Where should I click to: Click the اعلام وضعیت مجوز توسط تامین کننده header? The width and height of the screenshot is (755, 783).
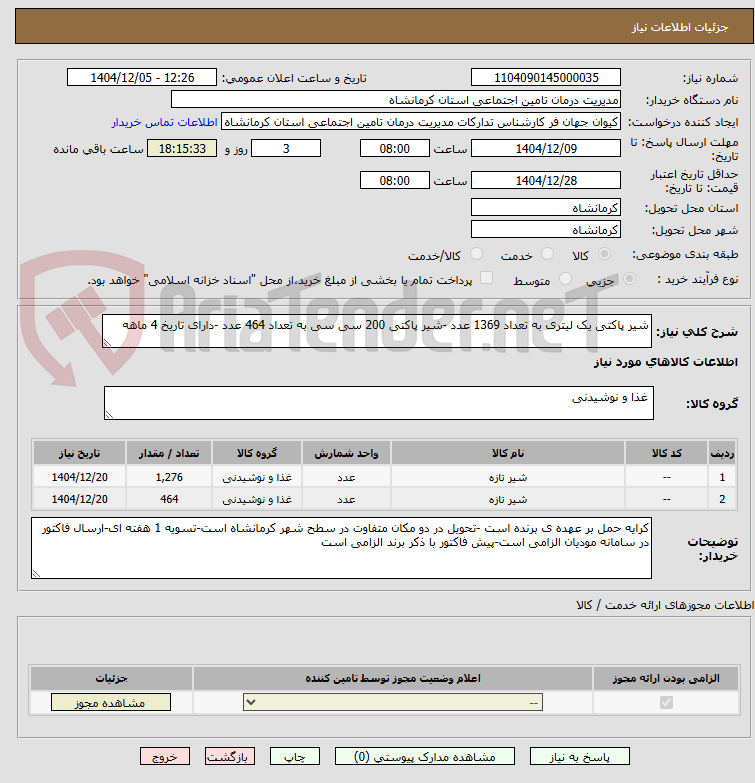[393, 678]
